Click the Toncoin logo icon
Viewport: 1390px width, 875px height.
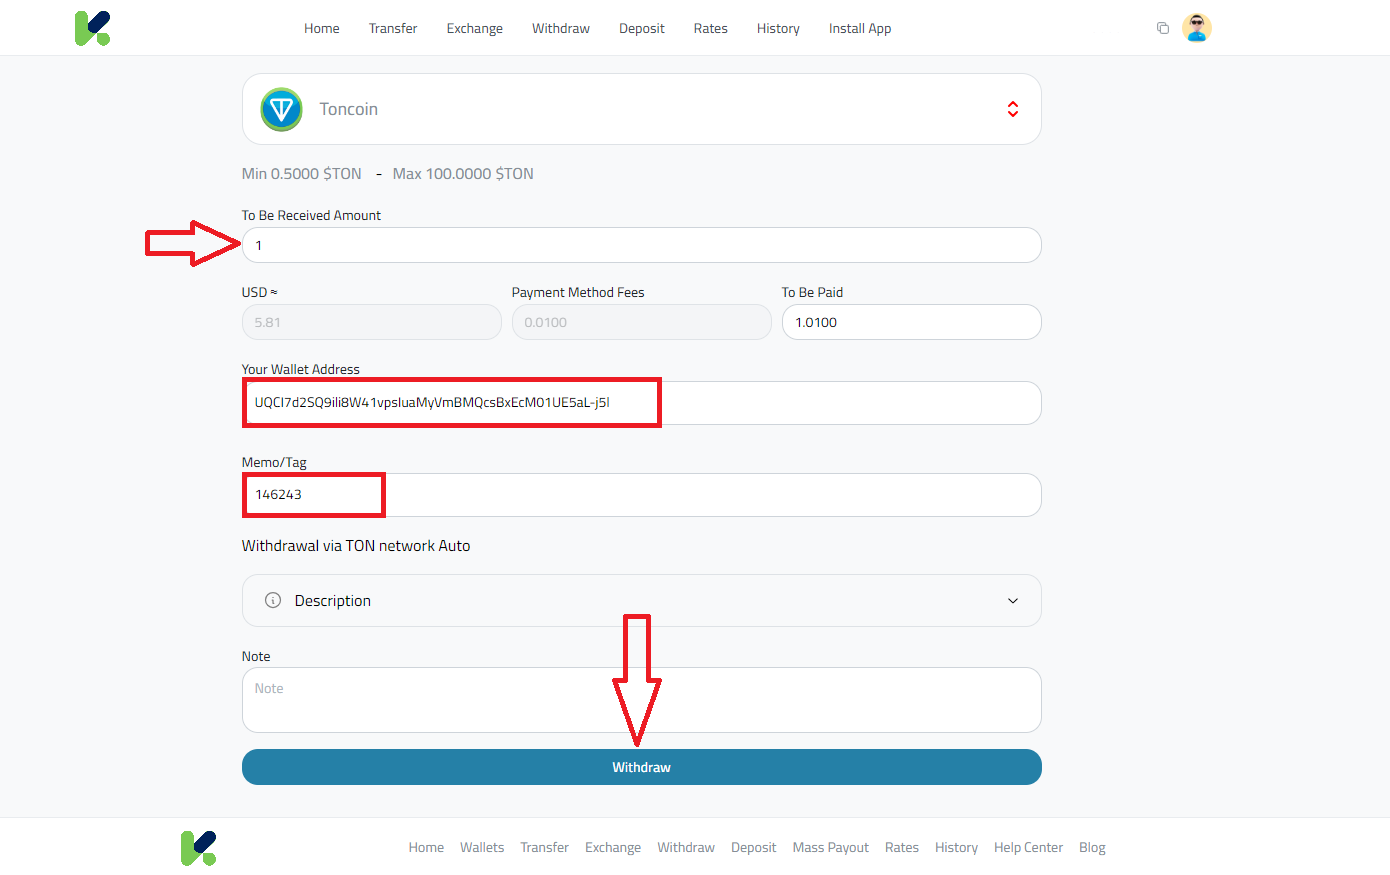coord(281,109)
